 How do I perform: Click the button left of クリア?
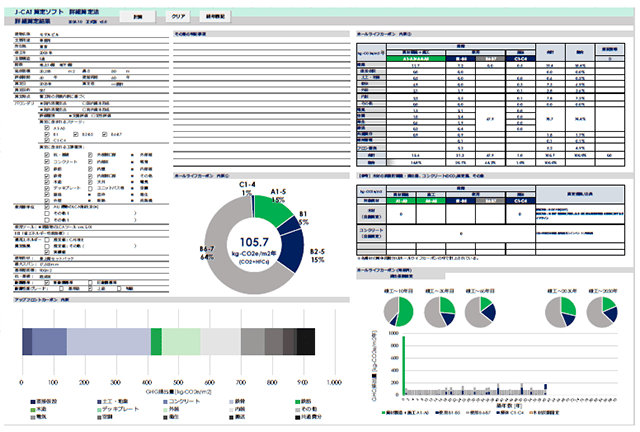[138, 16]
